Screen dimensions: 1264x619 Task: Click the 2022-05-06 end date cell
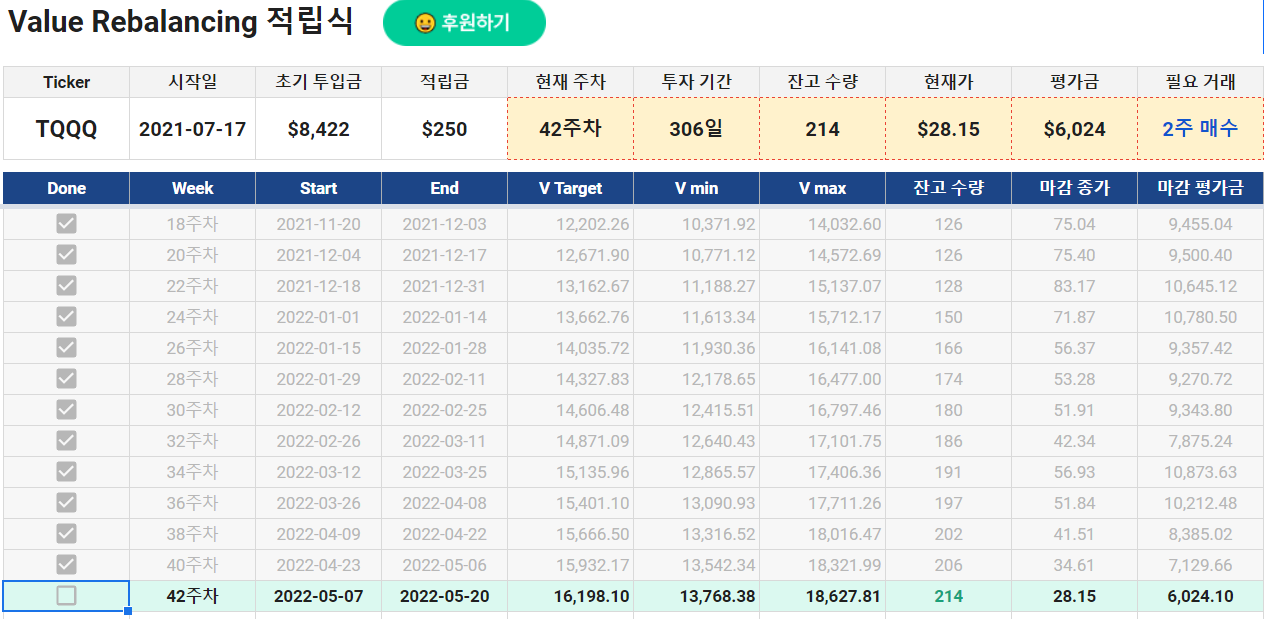[444, 565]
